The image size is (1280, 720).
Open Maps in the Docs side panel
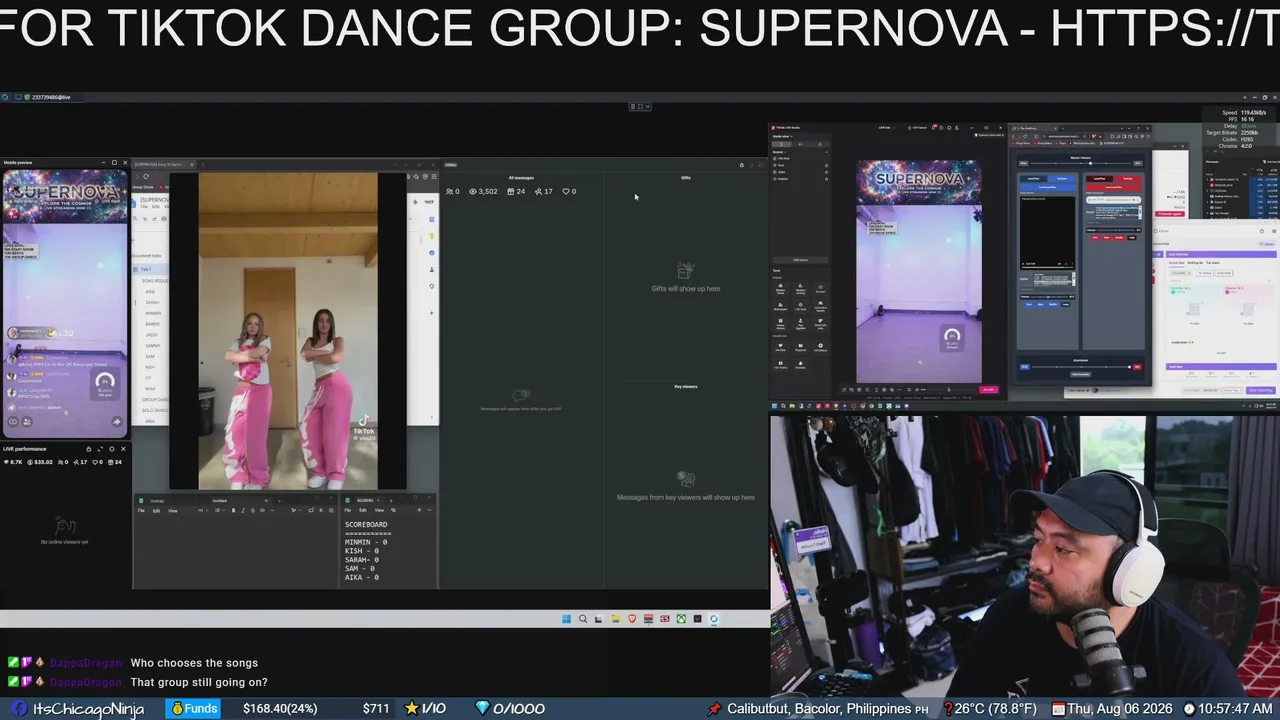(x=432, y=286)
